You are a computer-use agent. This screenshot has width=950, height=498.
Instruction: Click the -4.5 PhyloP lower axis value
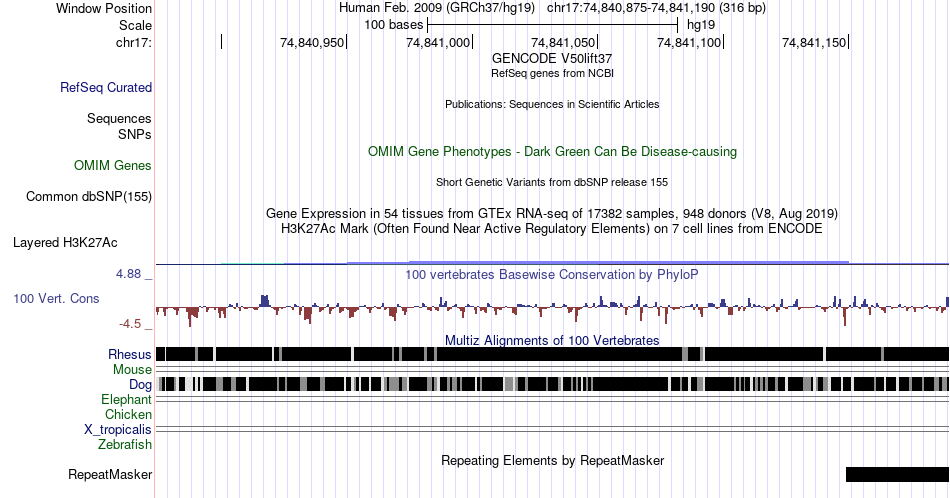click(130, 324)
